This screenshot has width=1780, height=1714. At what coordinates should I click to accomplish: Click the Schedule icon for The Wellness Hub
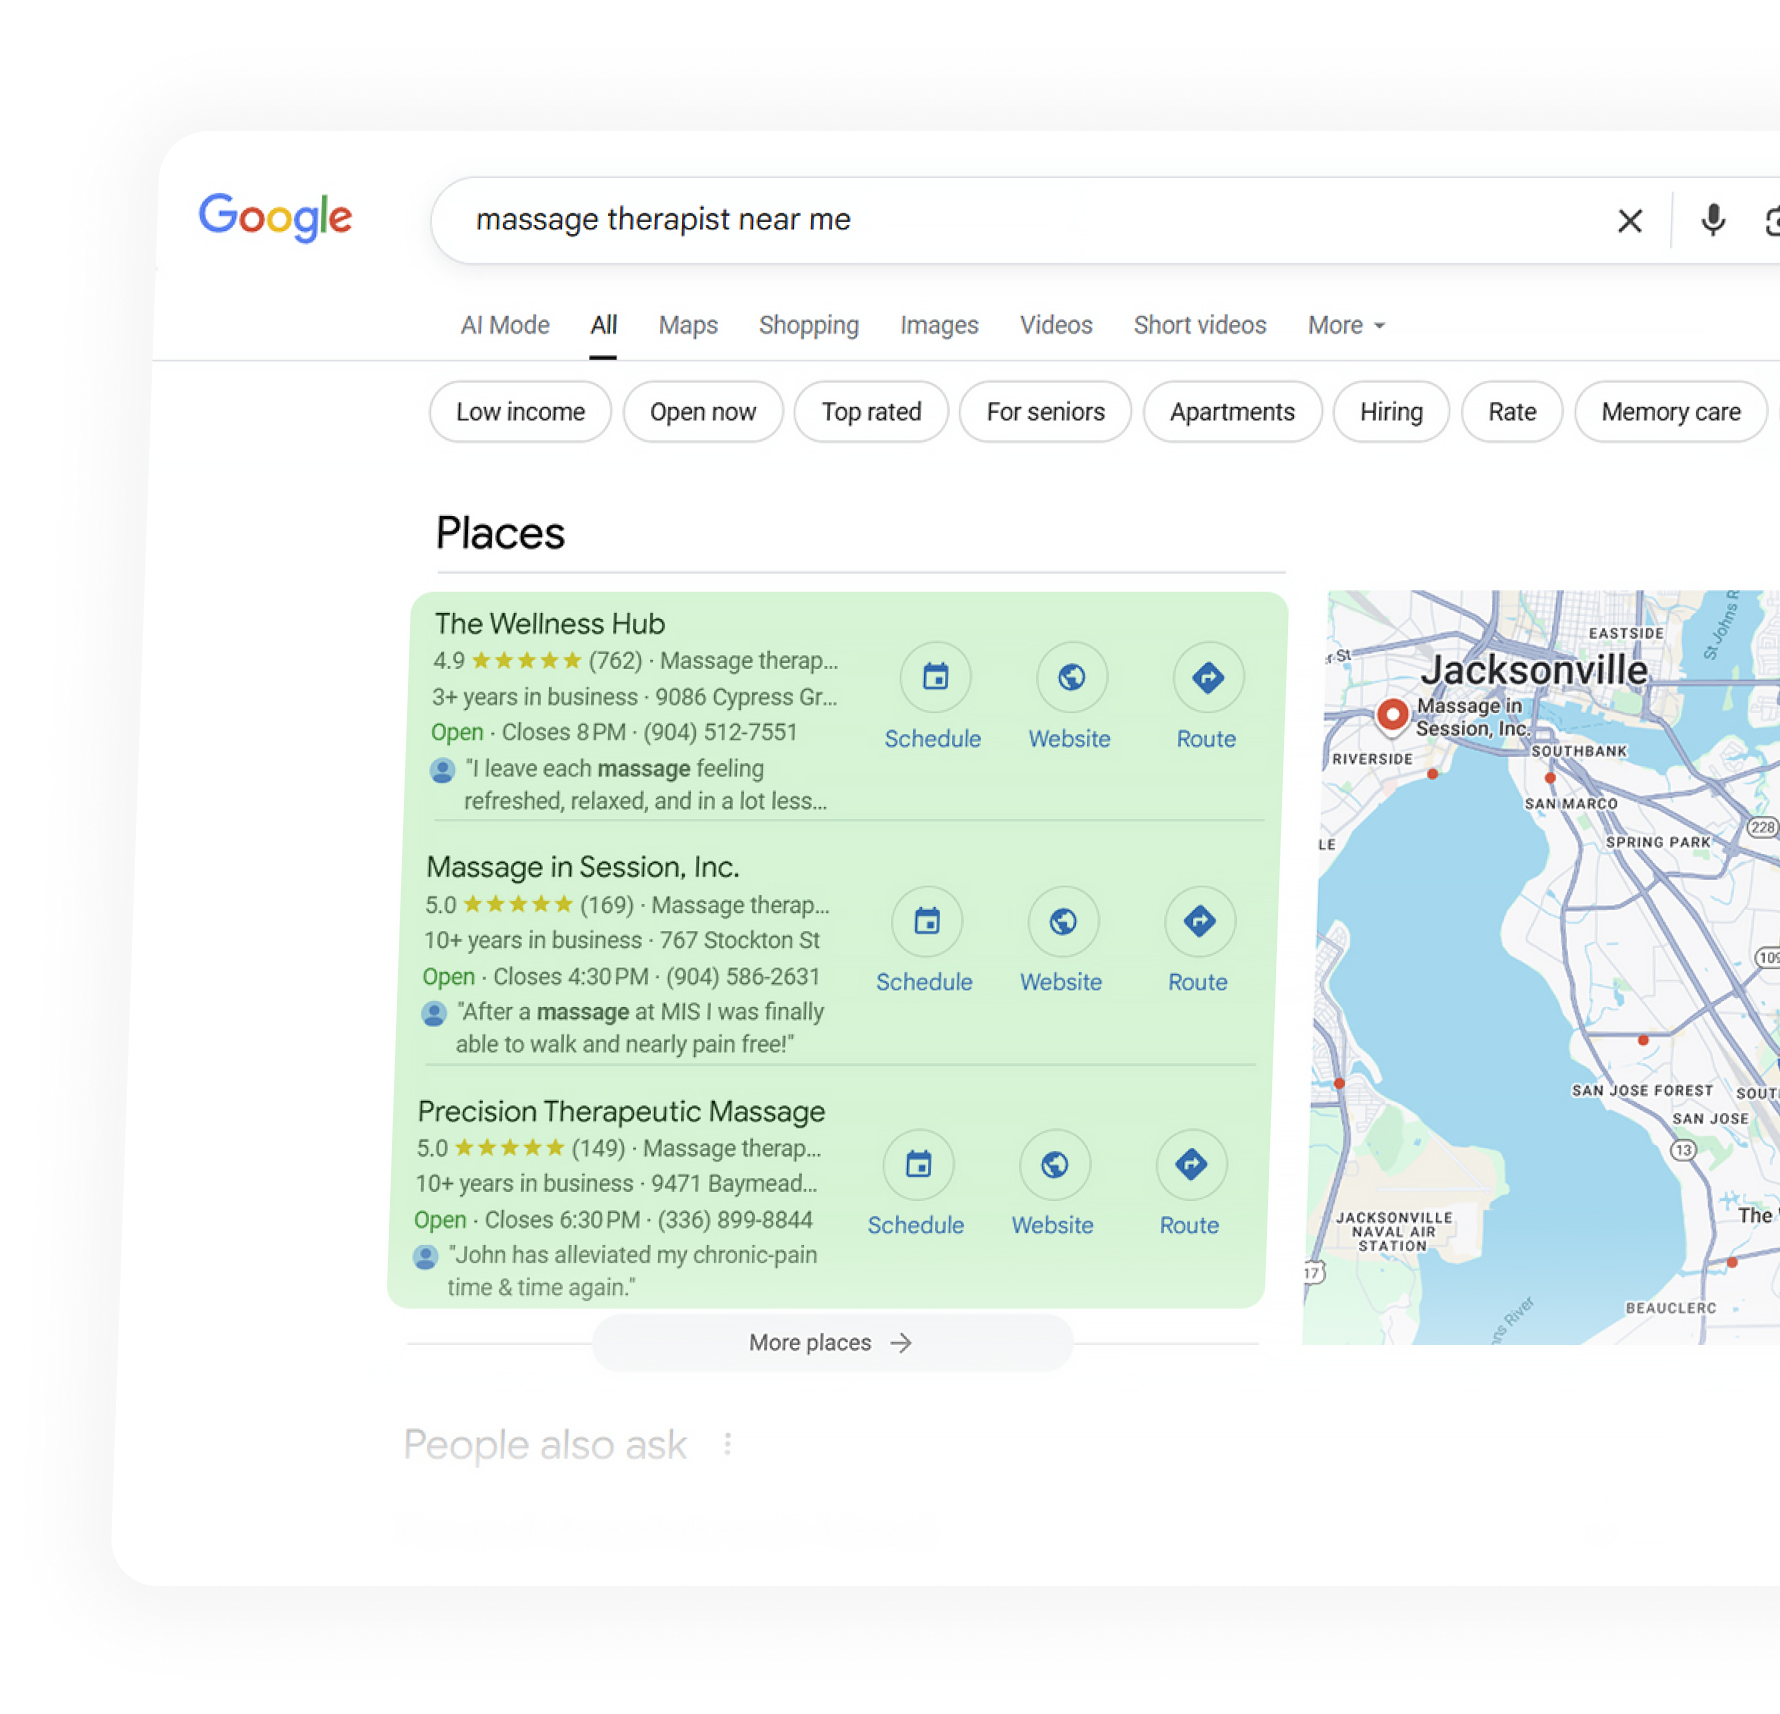(935, 678)
